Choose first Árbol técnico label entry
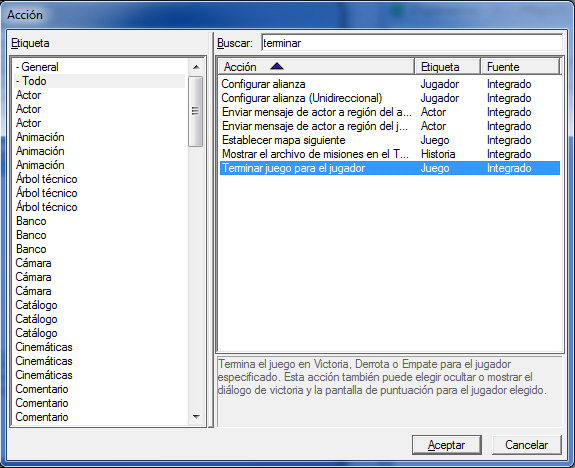Viewport: 575px width, 468px height. [x=47, y=179]
